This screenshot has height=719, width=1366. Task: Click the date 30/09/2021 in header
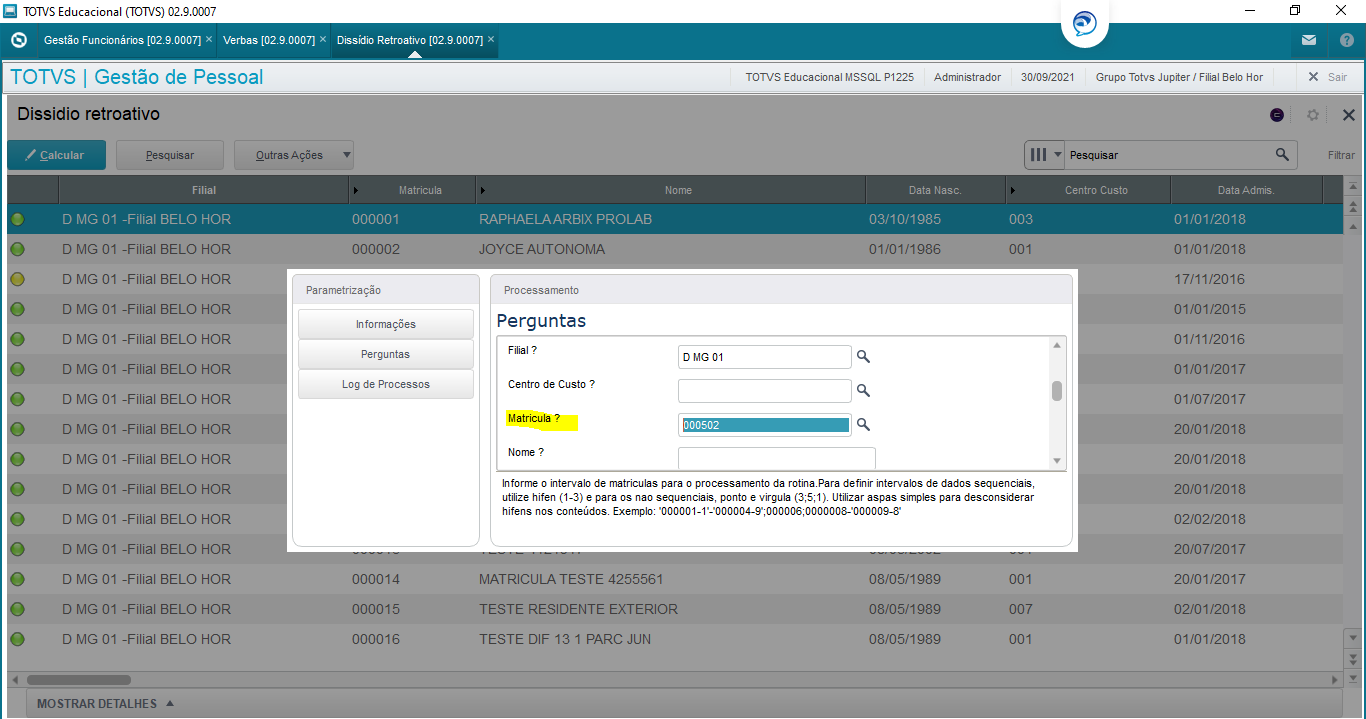pyautogui.click(x=1048, y=77)
